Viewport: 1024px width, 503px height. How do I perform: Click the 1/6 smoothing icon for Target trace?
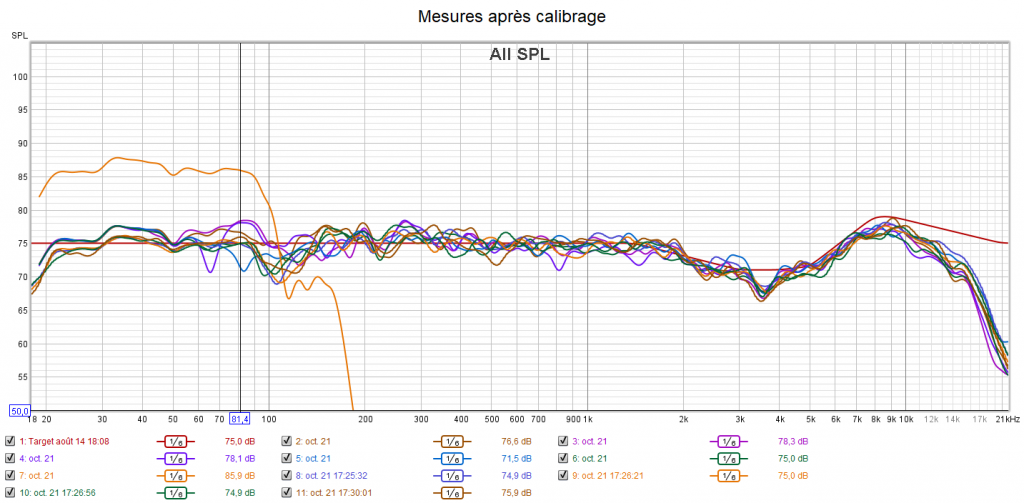174,441
